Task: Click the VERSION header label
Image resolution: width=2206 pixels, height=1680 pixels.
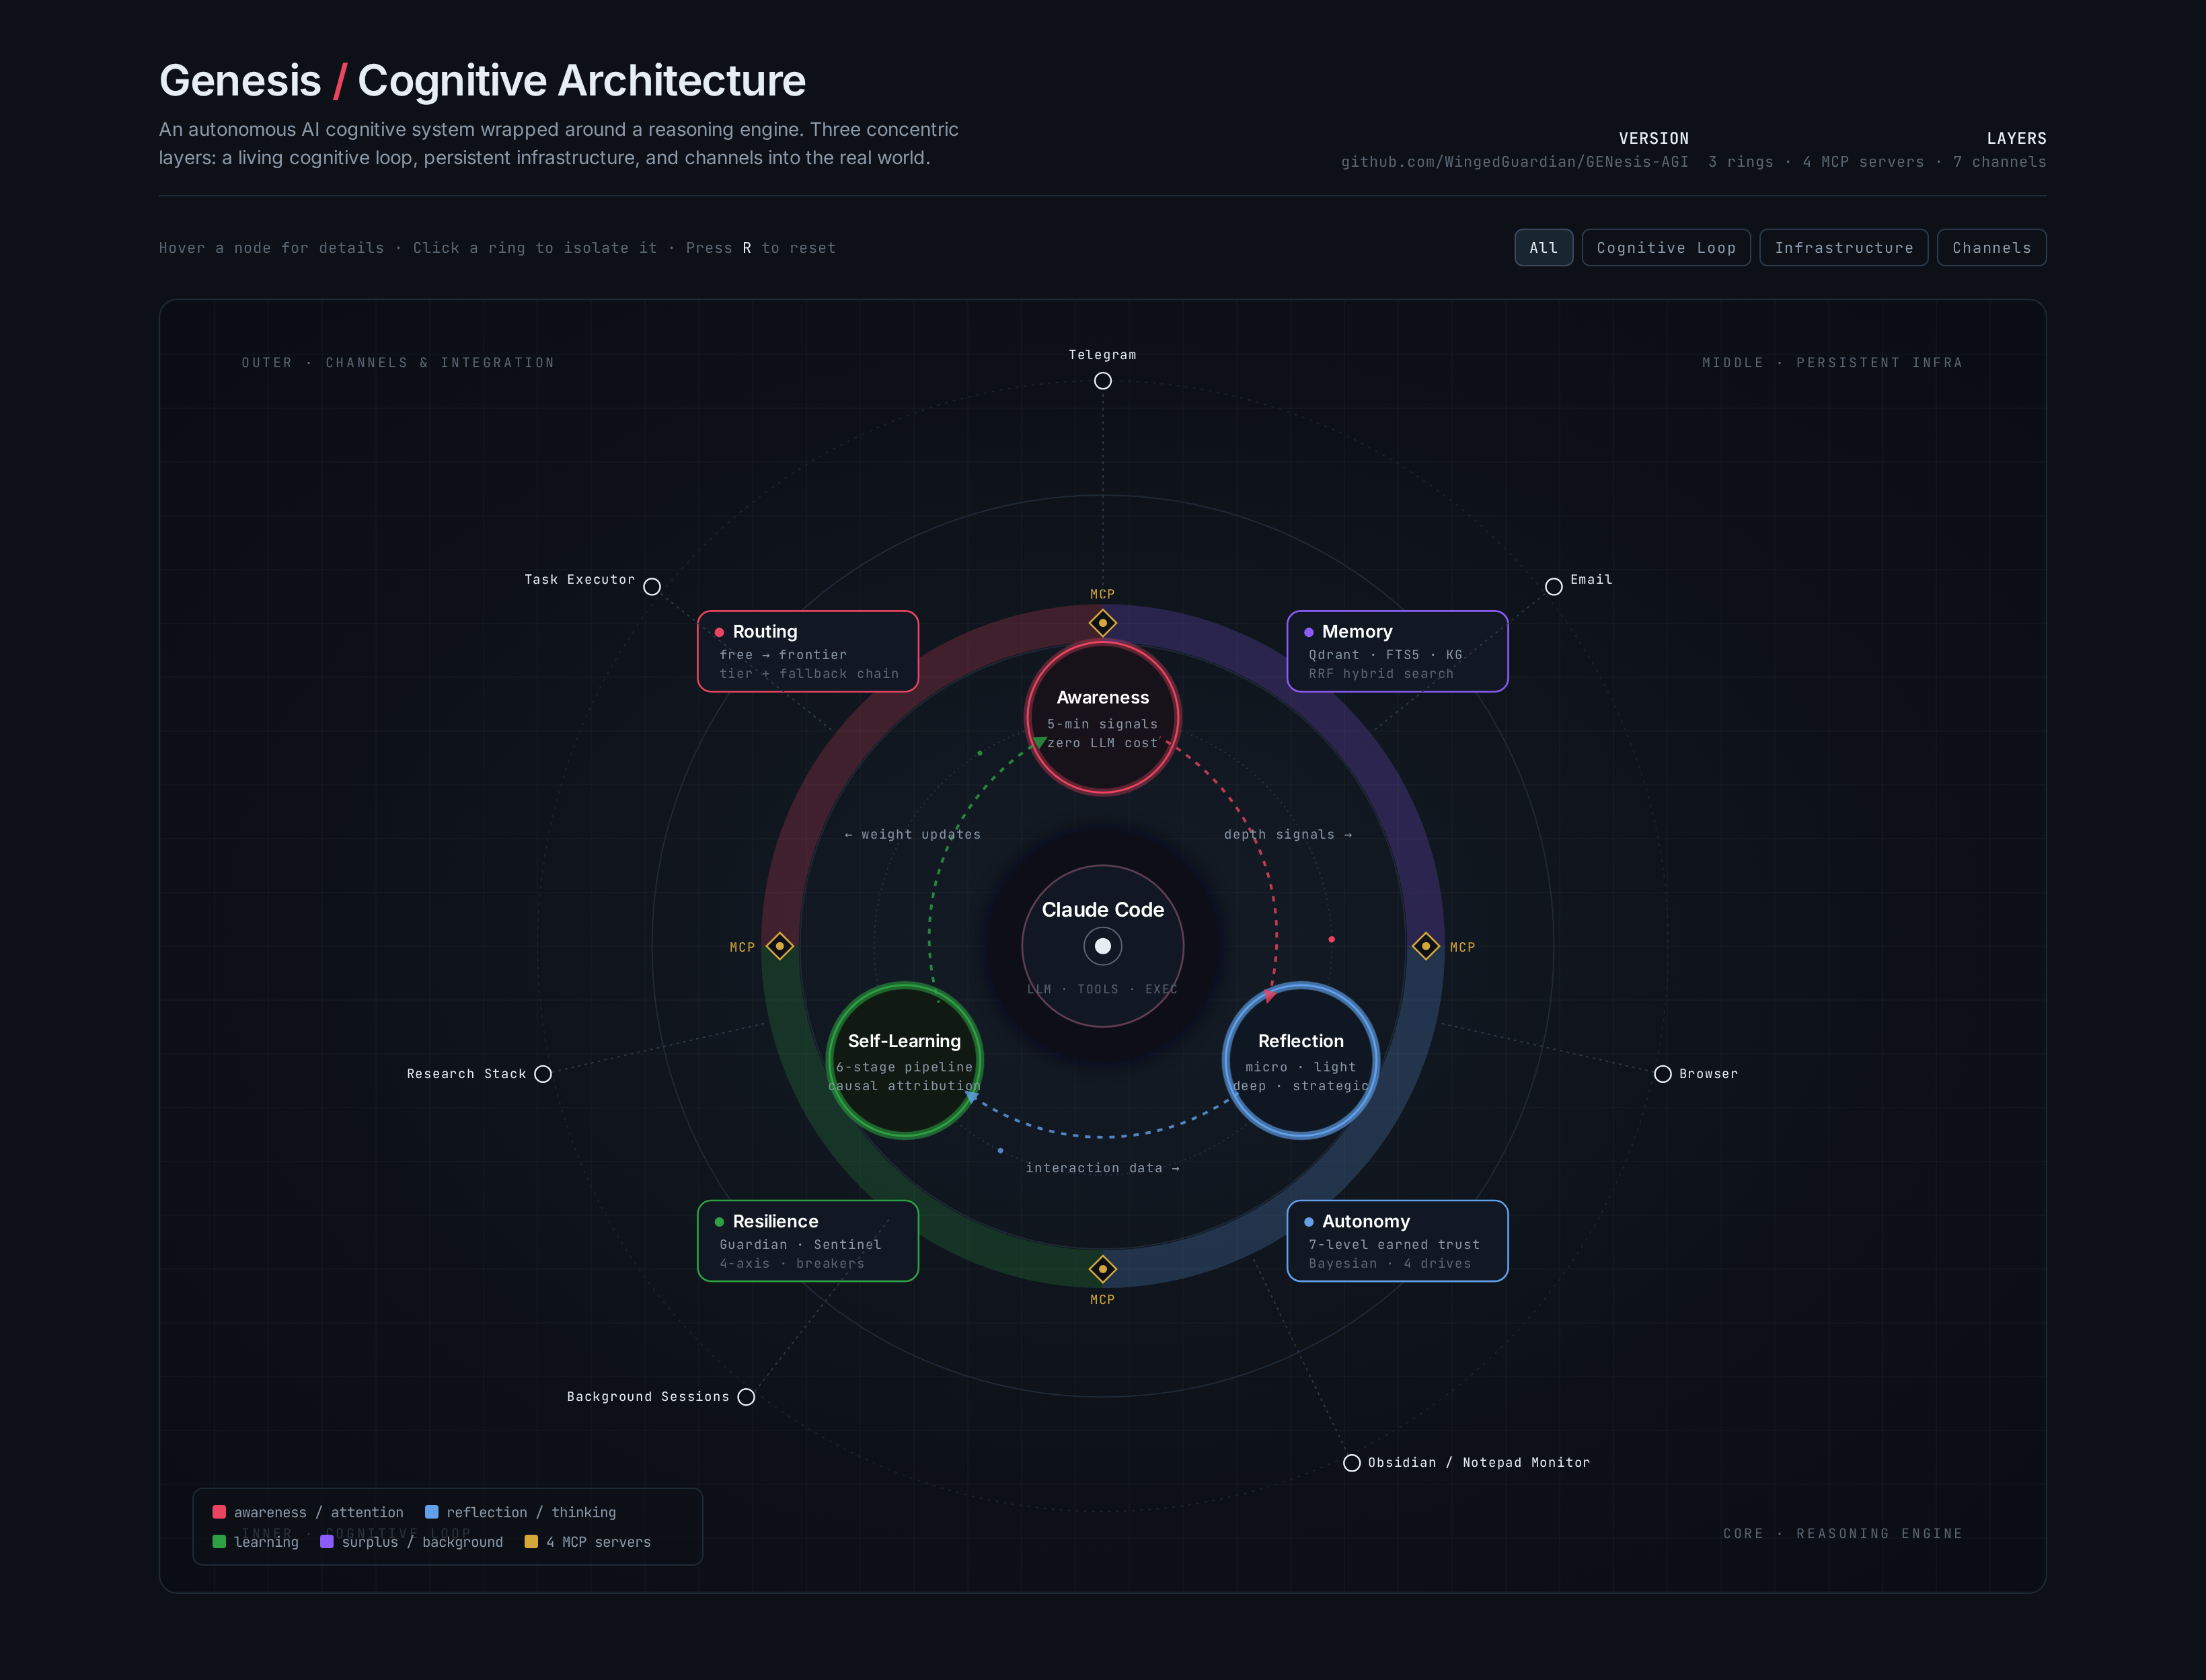Action: coord(1653,139)
